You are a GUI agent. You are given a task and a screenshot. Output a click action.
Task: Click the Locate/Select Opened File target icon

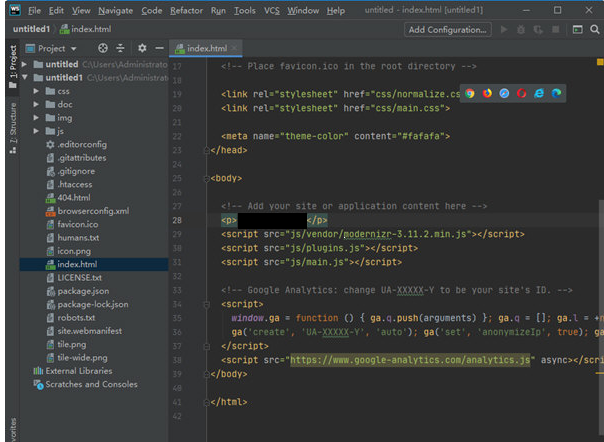coord(103,48)
